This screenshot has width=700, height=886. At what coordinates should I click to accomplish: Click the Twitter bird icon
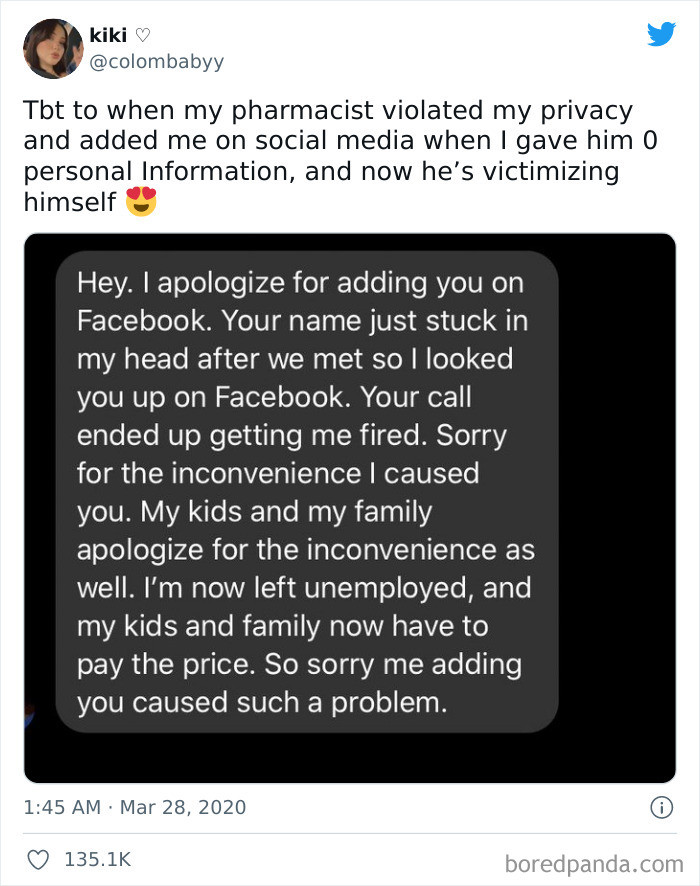[662, 34]
